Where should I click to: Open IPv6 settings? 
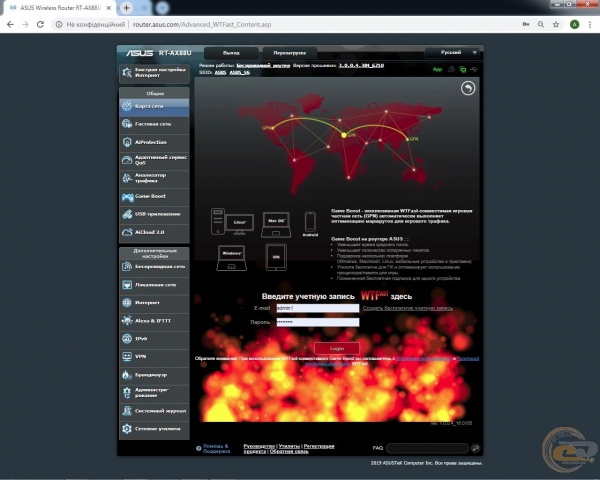(154, 339)
